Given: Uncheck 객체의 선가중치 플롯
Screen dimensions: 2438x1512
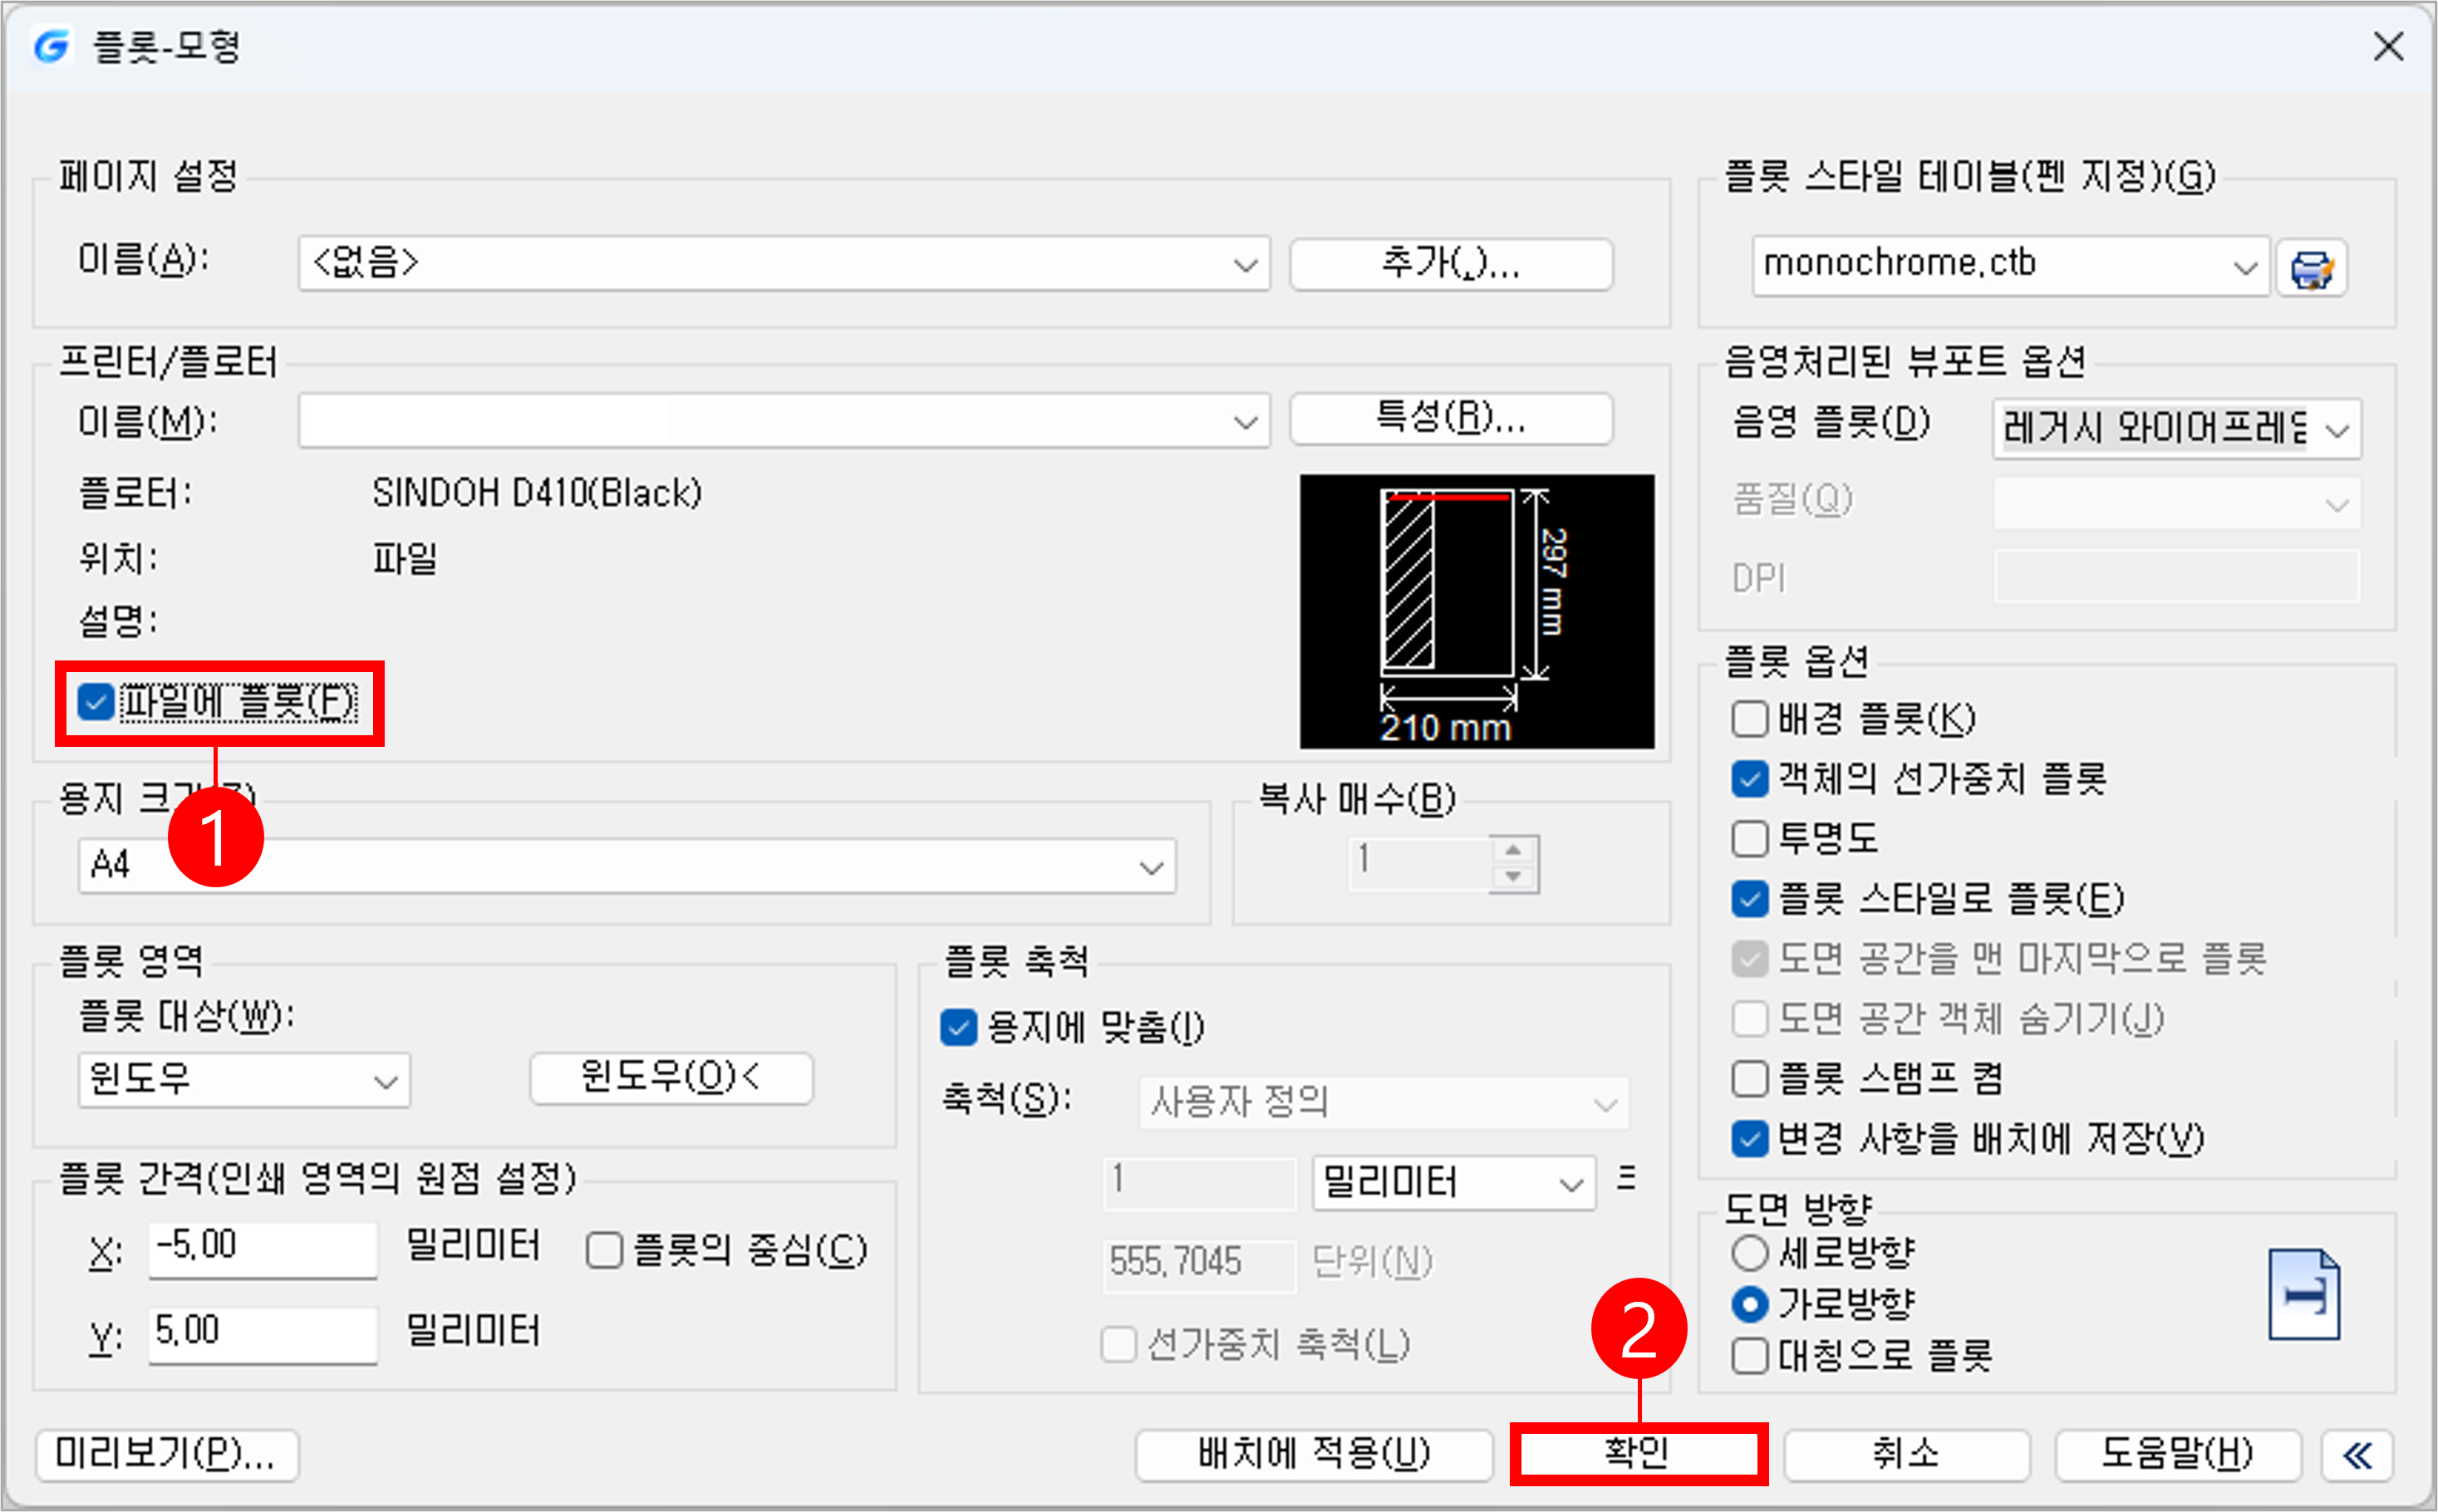Looking at the screenshot, I should [1750, 778].
